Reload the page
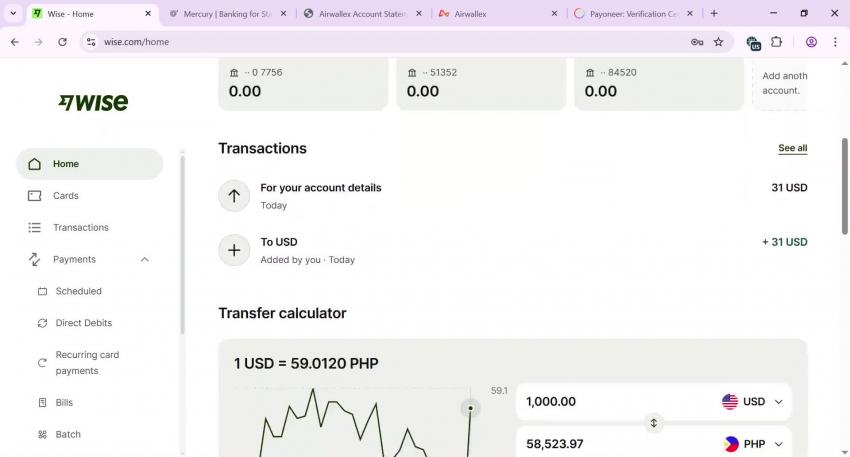Image resolution: width=850 pixels, height=457 pixels. click(x=62, y=42)
